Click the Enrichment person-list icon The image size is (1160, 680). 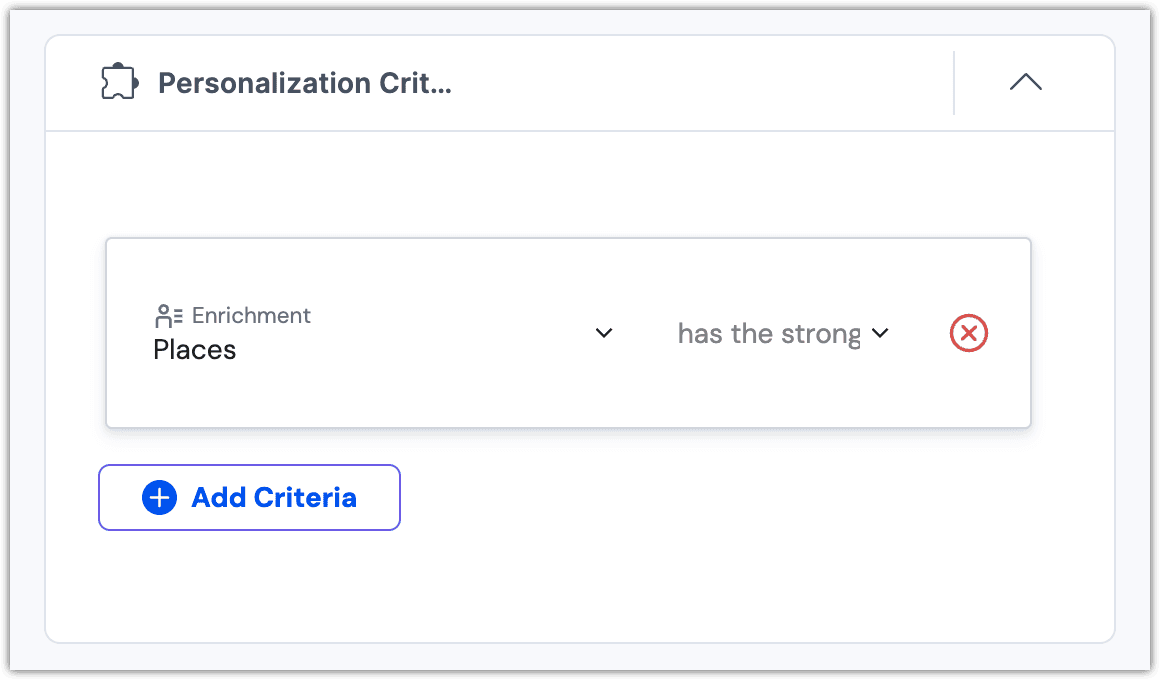pos(168,316)
